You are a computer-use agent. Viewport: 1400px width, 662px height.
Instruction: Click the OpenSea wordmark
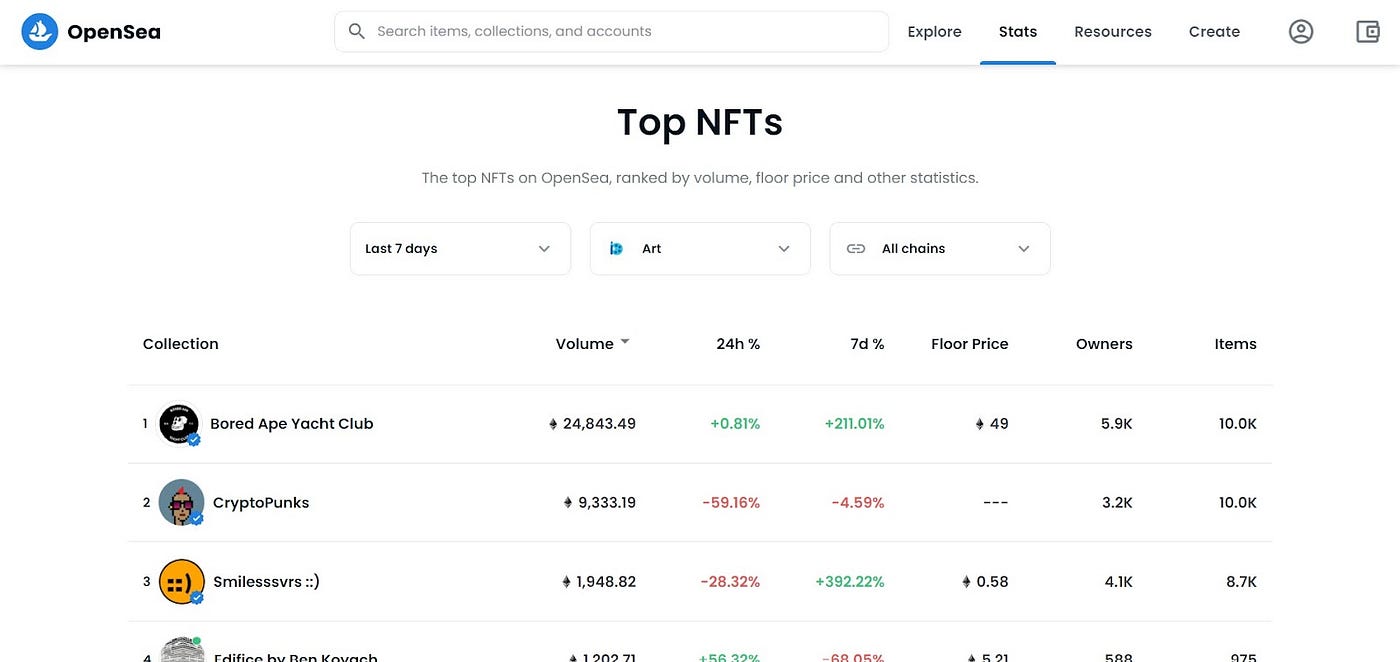(114, 32)
